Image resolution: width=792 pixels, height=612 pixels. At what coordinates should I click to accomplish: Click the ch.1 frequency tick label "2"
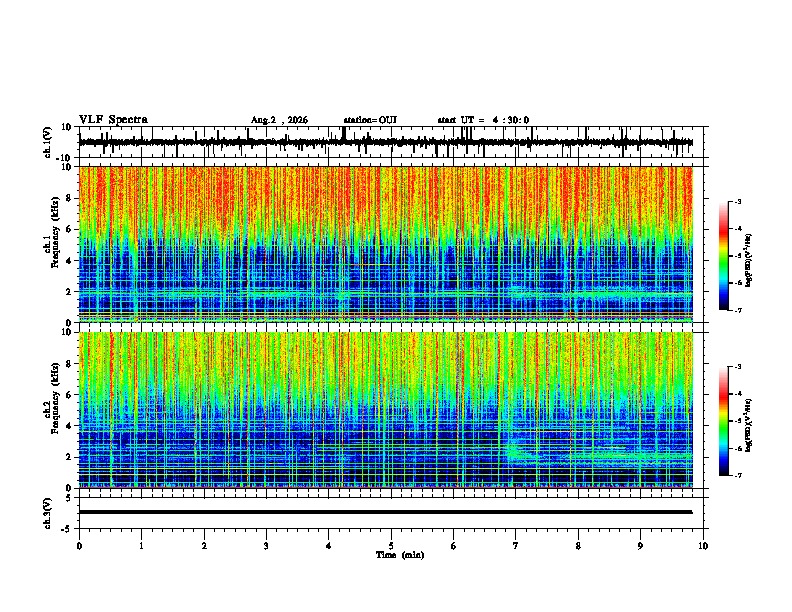(69, 292)
